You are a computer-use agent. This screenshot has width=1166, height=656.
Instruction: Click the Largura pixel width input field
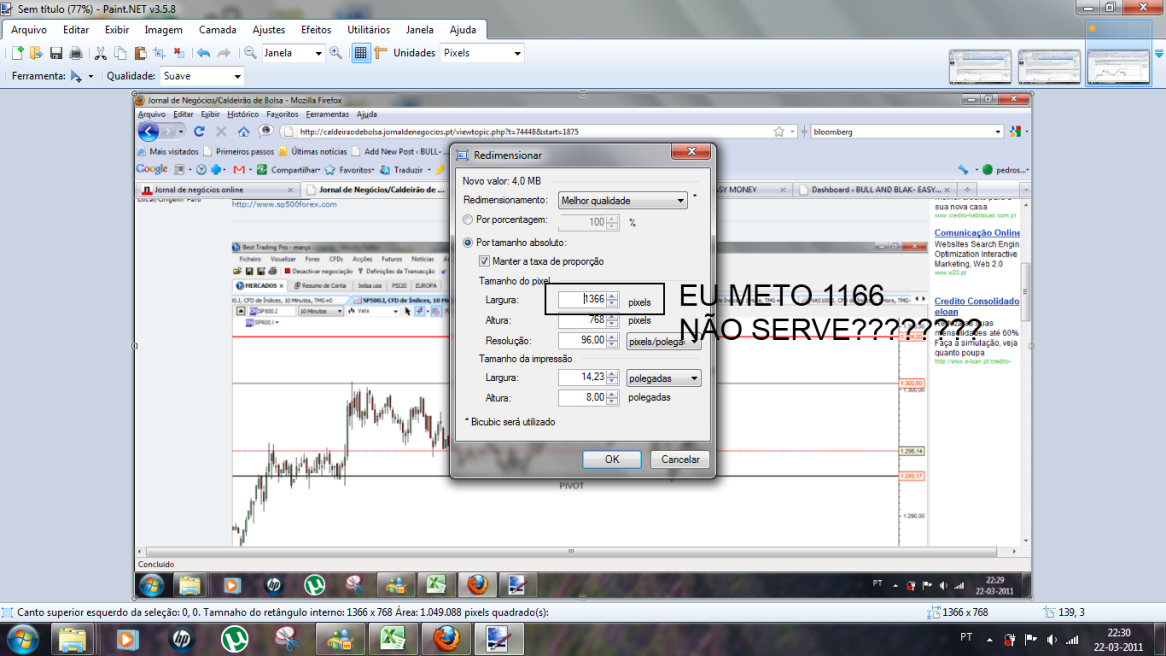coord(582,299)
